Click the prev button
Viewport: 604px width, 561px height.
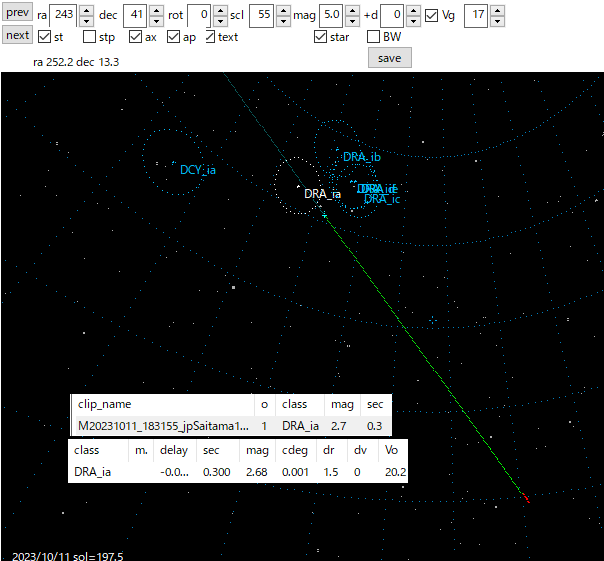[x=17, y=13]
